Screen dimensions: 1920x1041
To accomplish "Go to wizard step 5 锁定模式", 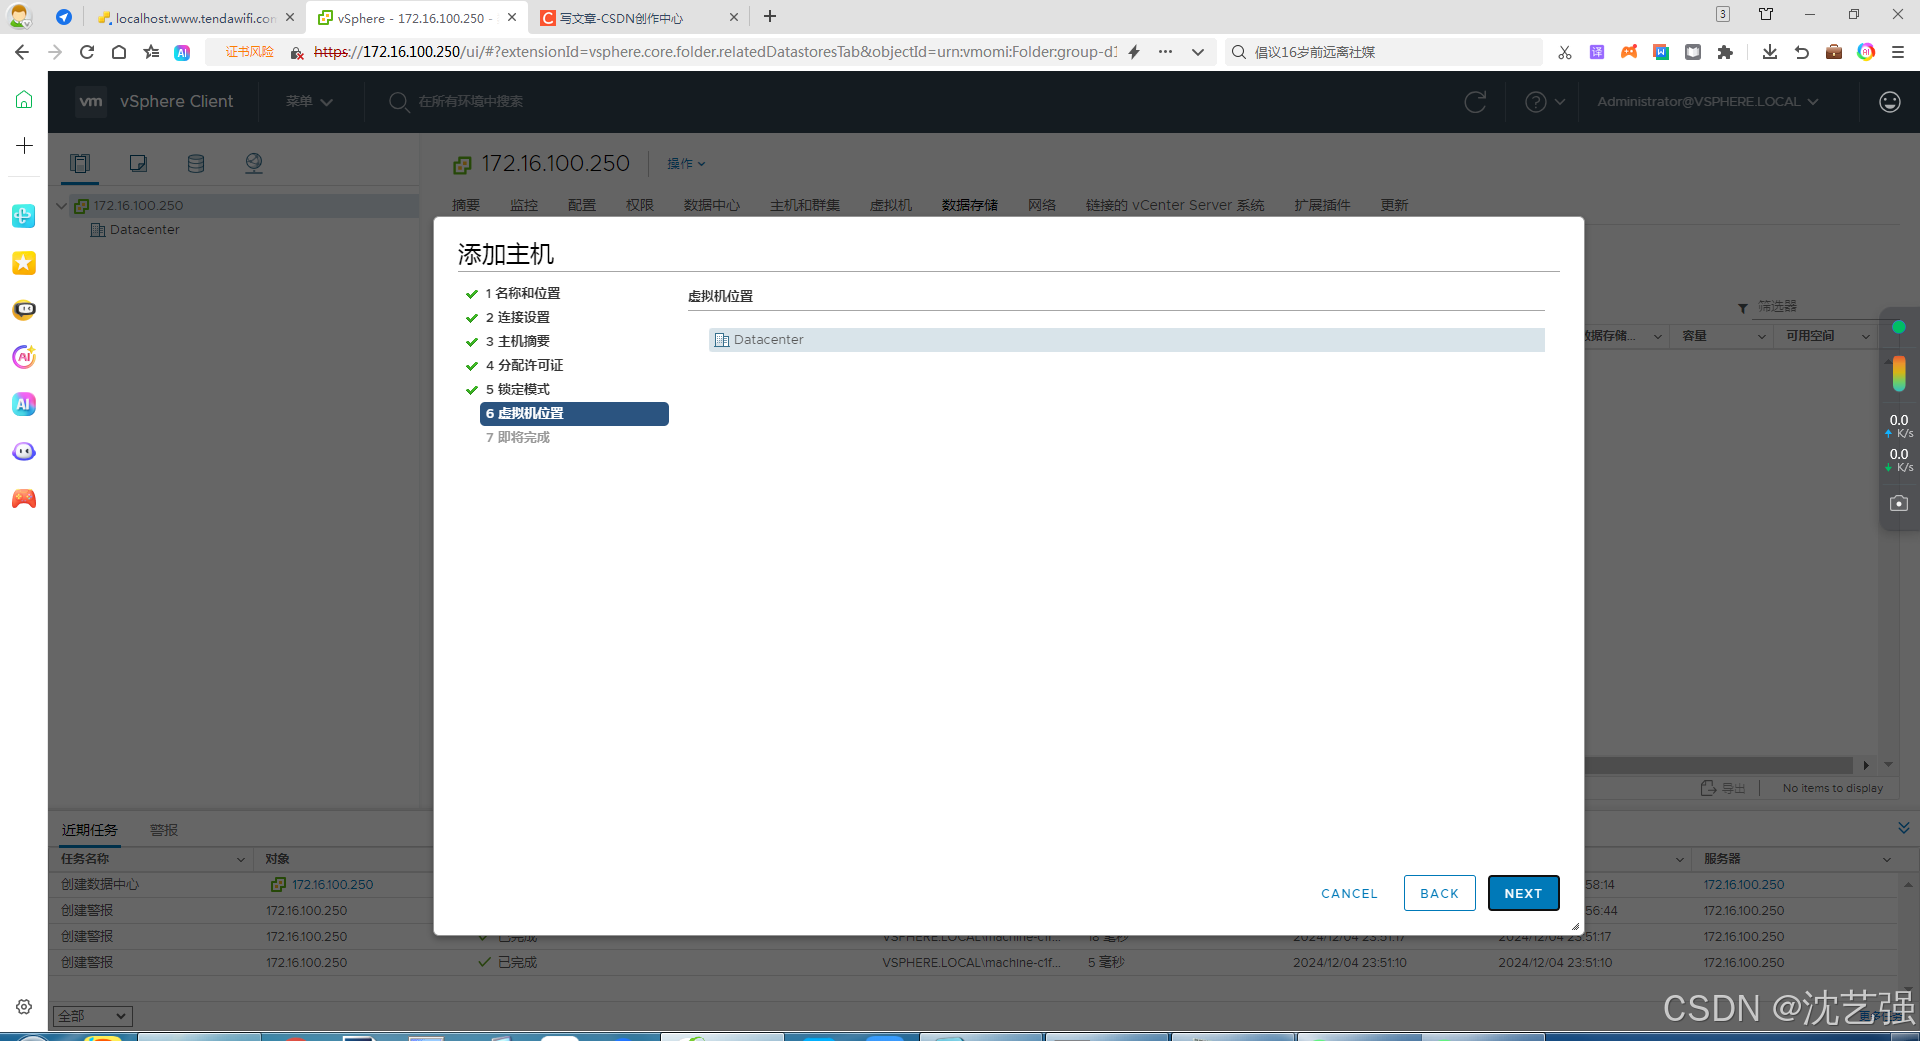I will click(x=517, y=389).
